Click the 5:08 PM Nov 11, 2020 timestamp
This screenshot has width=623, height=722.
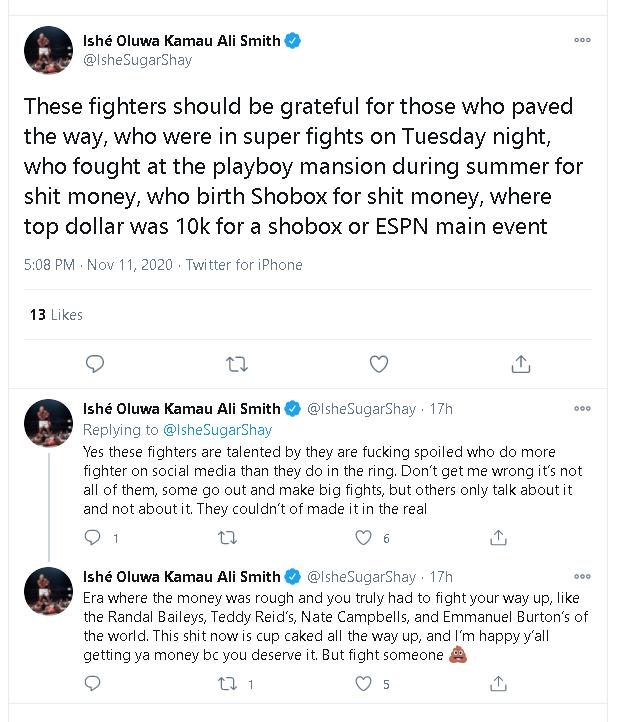[x=94, y=265]
